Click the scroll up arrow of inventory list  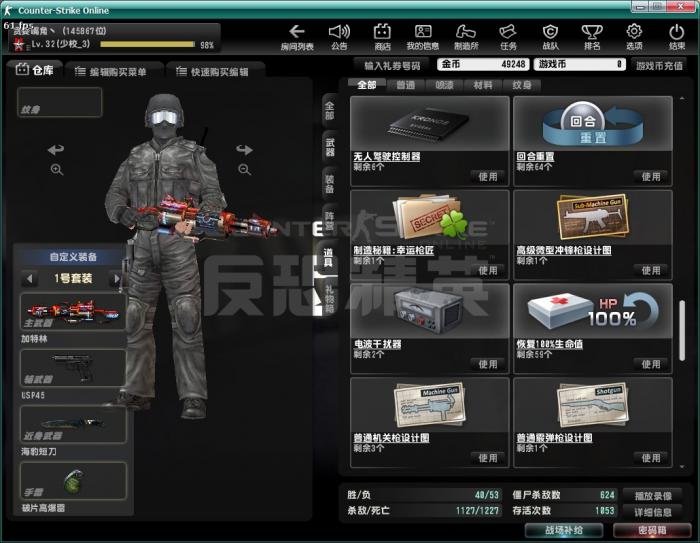point(682,99)
